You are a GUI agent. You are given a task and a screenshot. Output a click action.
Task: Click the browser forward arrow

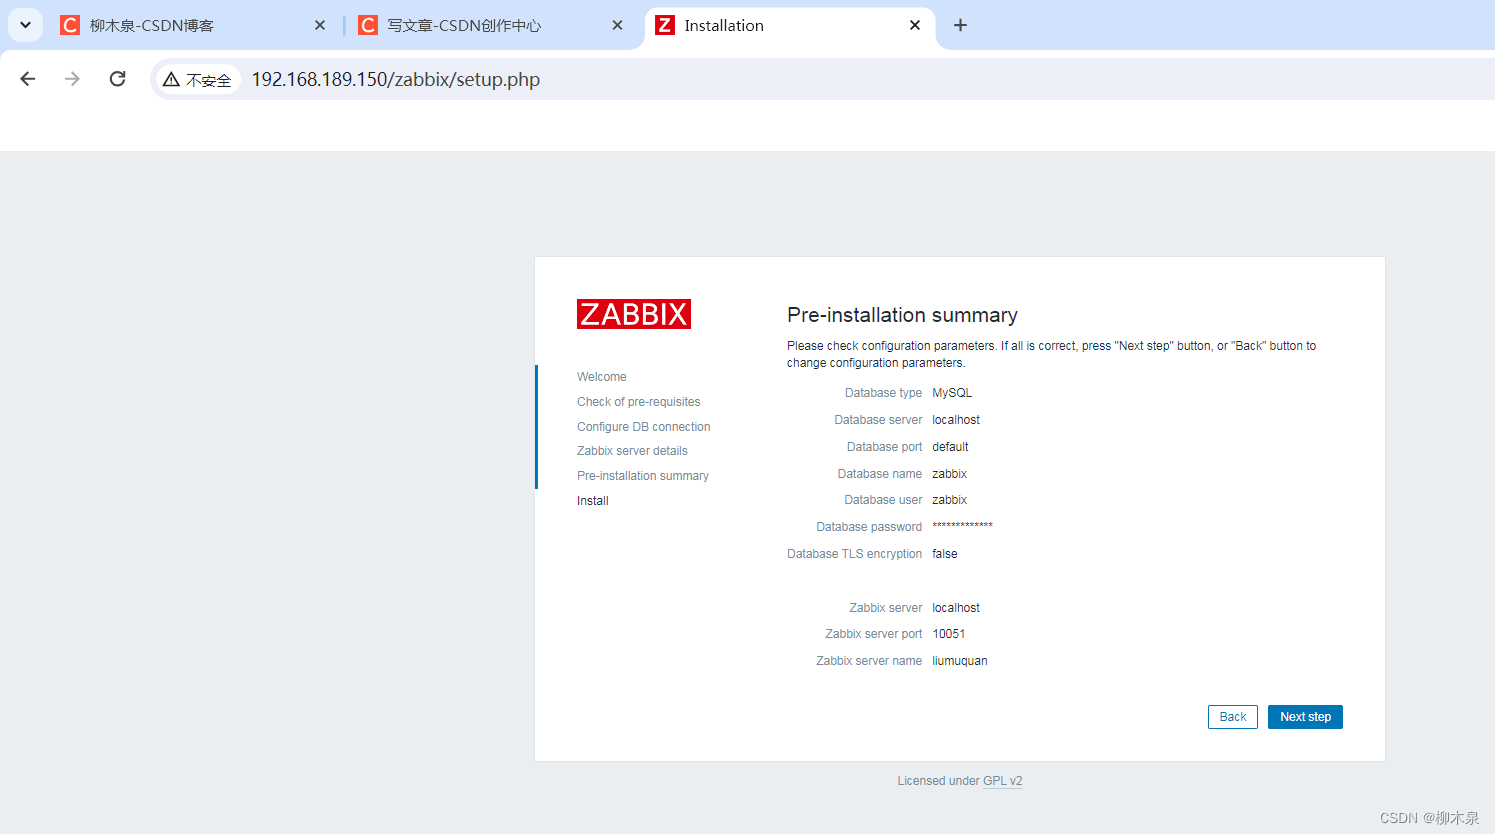(x=72, y=79)
